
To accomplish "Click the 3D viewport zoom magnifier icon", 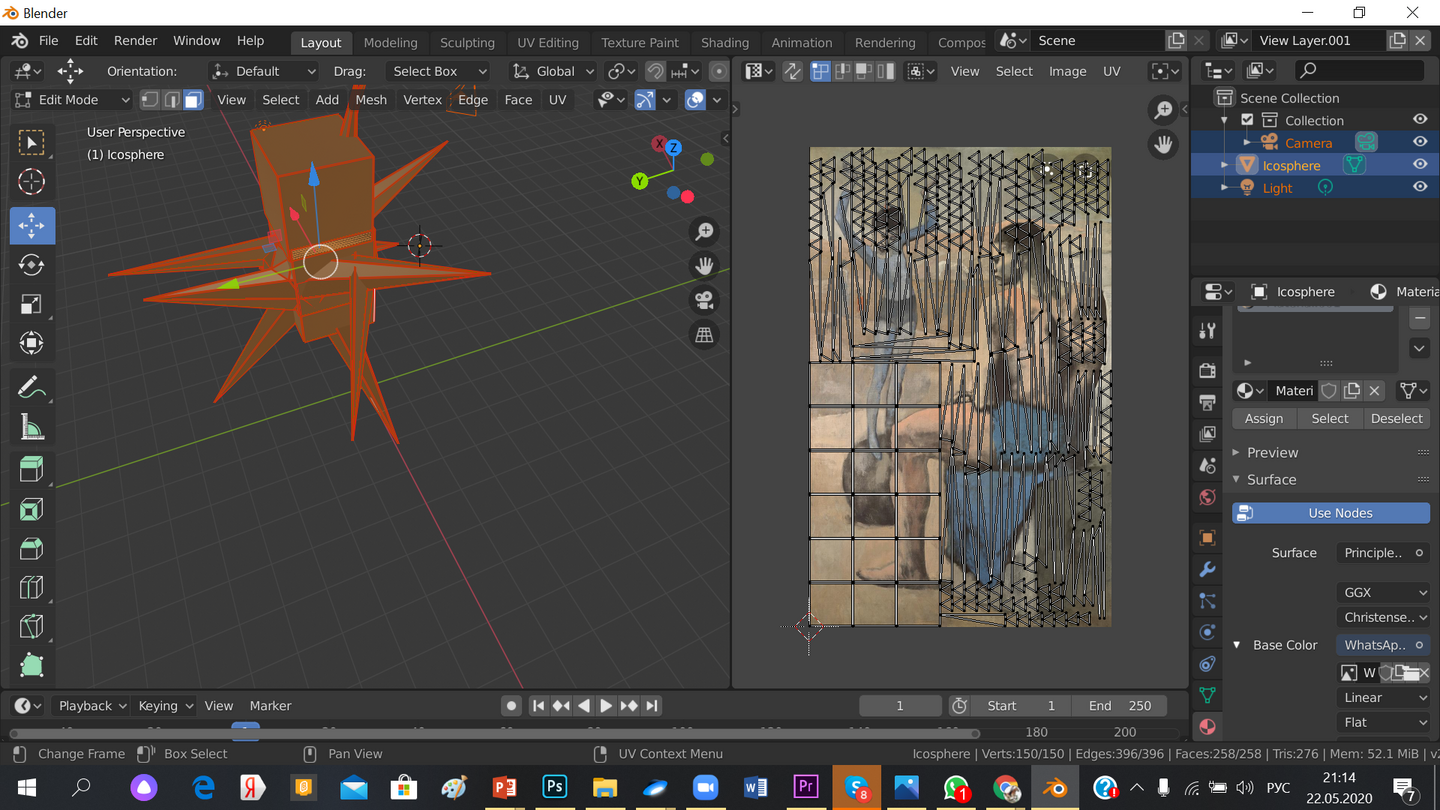I will tap(705, 232).
